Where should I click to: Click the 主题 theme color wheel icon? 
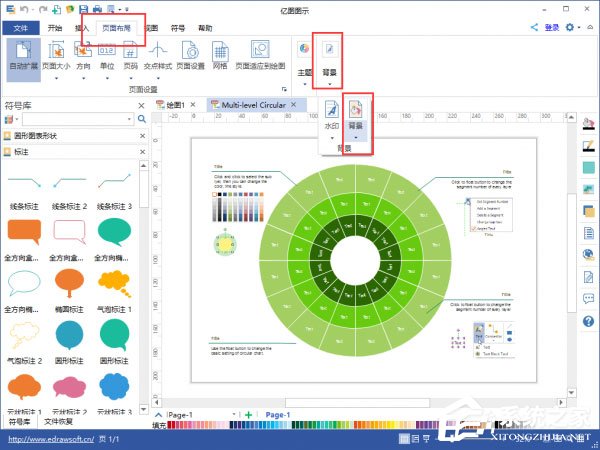tap(305, 49)
